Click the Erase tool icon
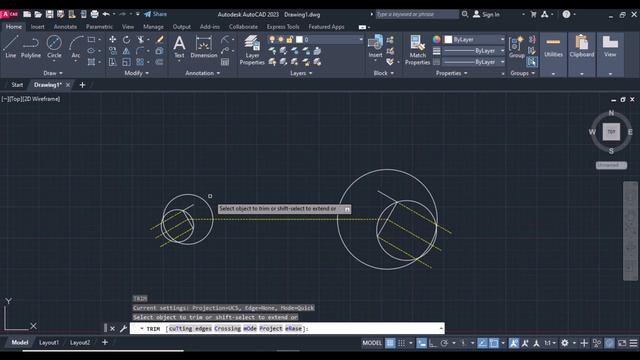The width and height of the screenshot is (640, 360). click(x=160, y=40)
